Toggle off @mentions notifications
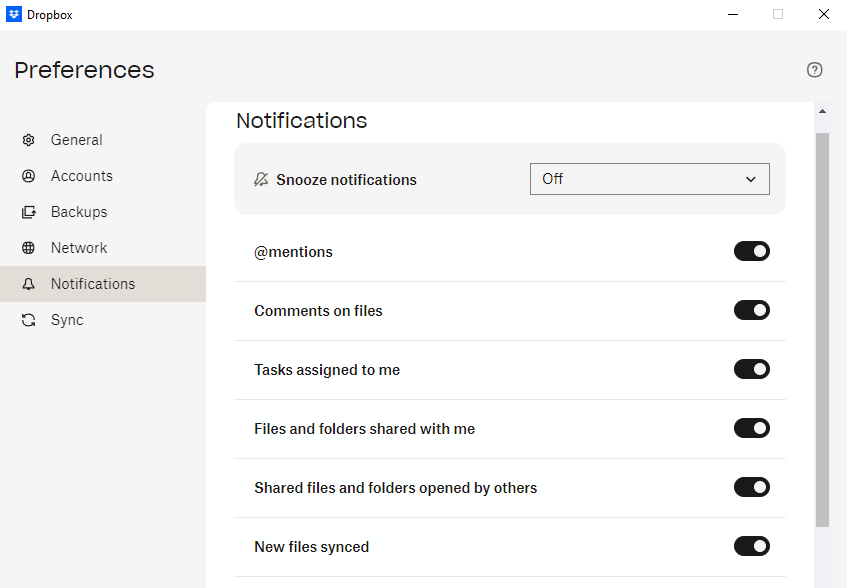The height and width of the screenshot is (588, 847). point(752,251)
